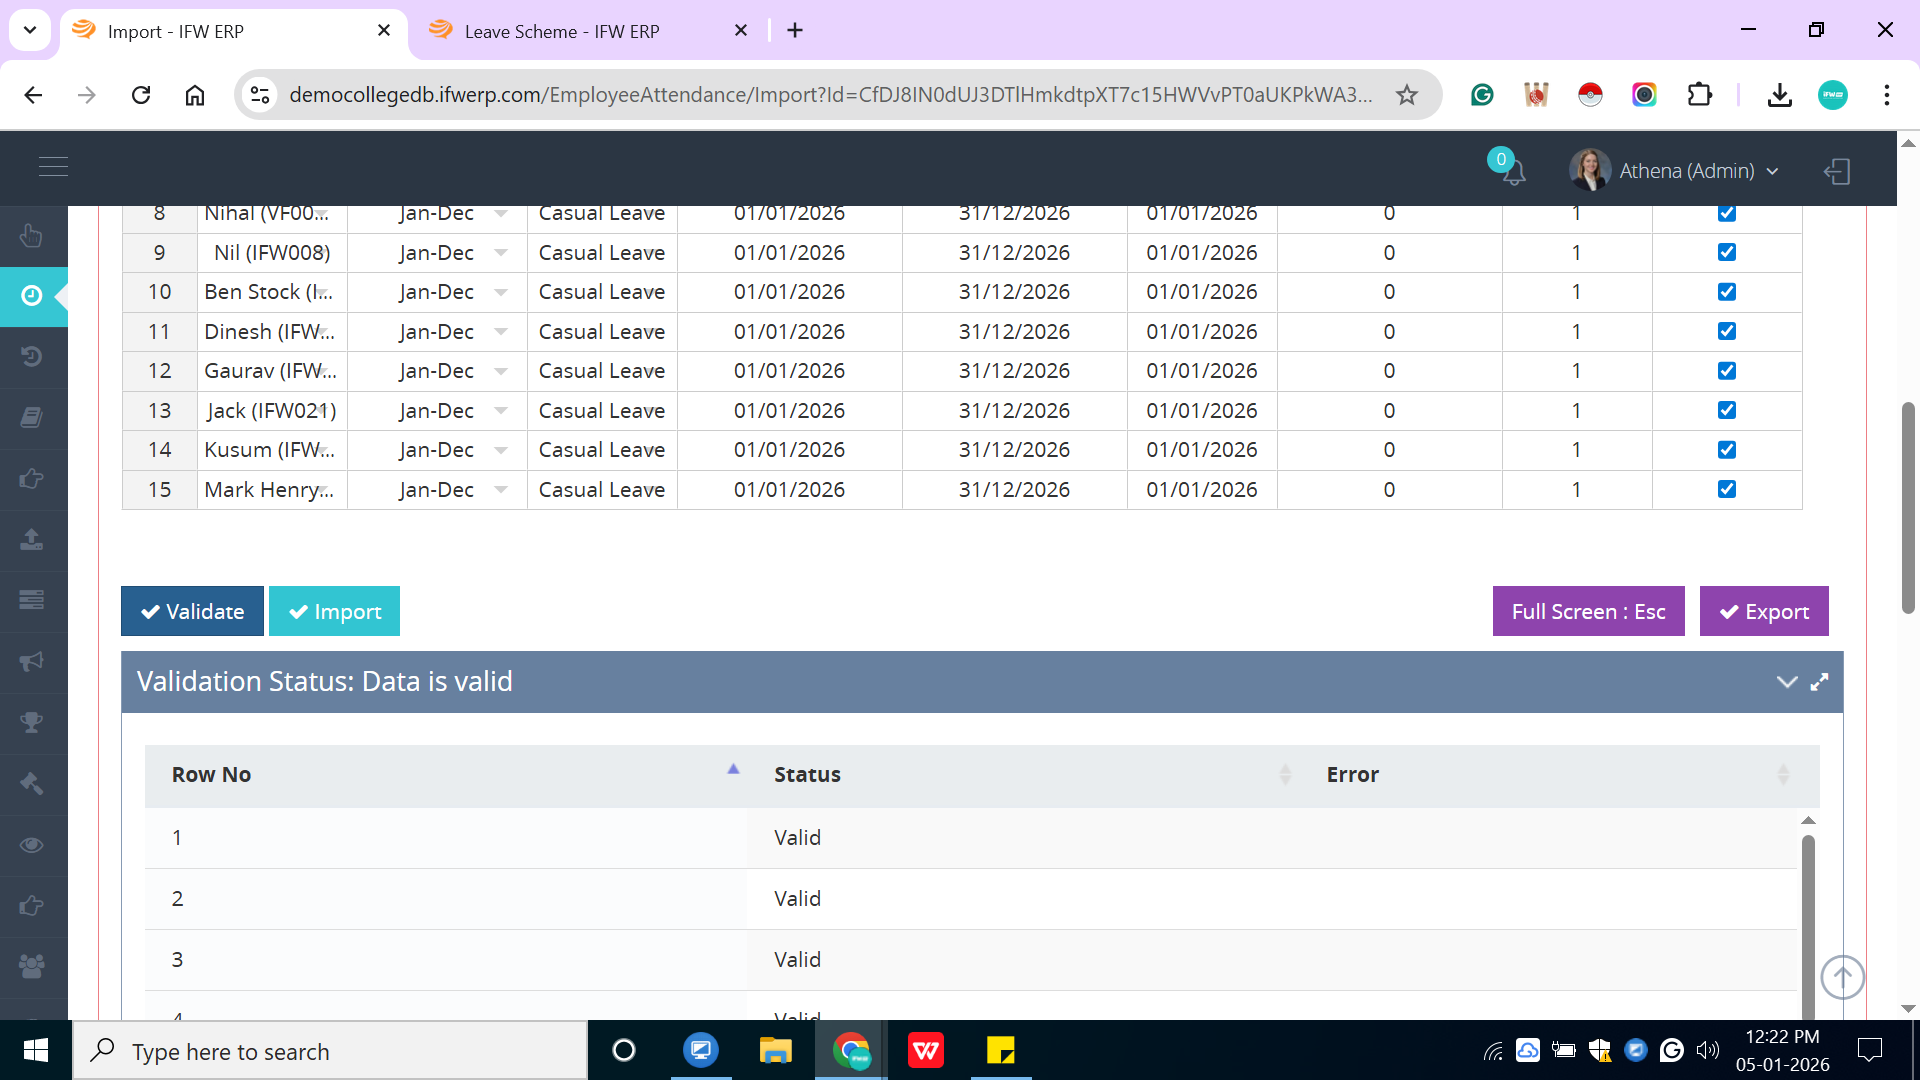The width and height of the screenshot is (1920, 1080).
Task: Open Jan-Dec dropdown for row 15 Mark Henry
Action: (x=501, y=490)
